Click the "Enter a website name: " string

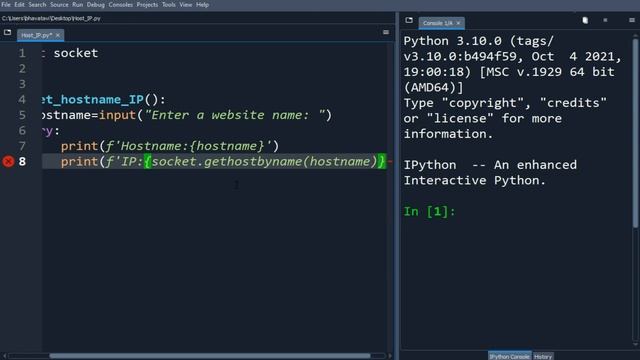235,115
